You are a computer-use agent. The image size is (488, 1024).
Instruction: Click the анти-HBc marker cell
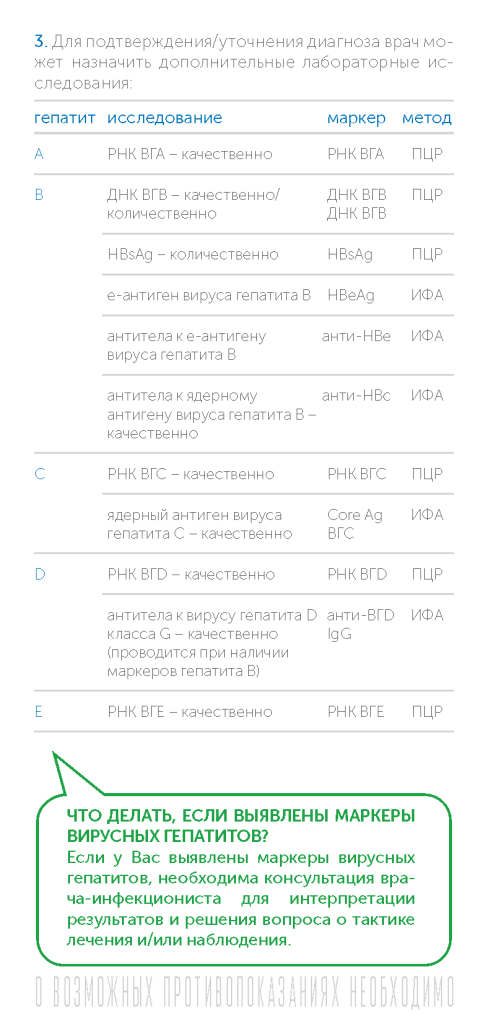click(356, 396)
